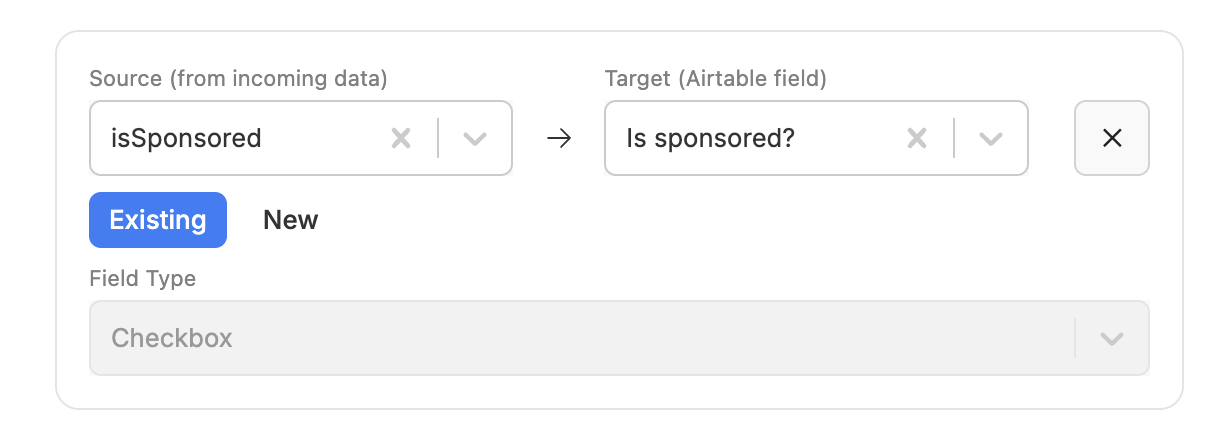Expand the Target Airtable field chevron
This screenshot has width=1210, height=428.
pos(991,139)
